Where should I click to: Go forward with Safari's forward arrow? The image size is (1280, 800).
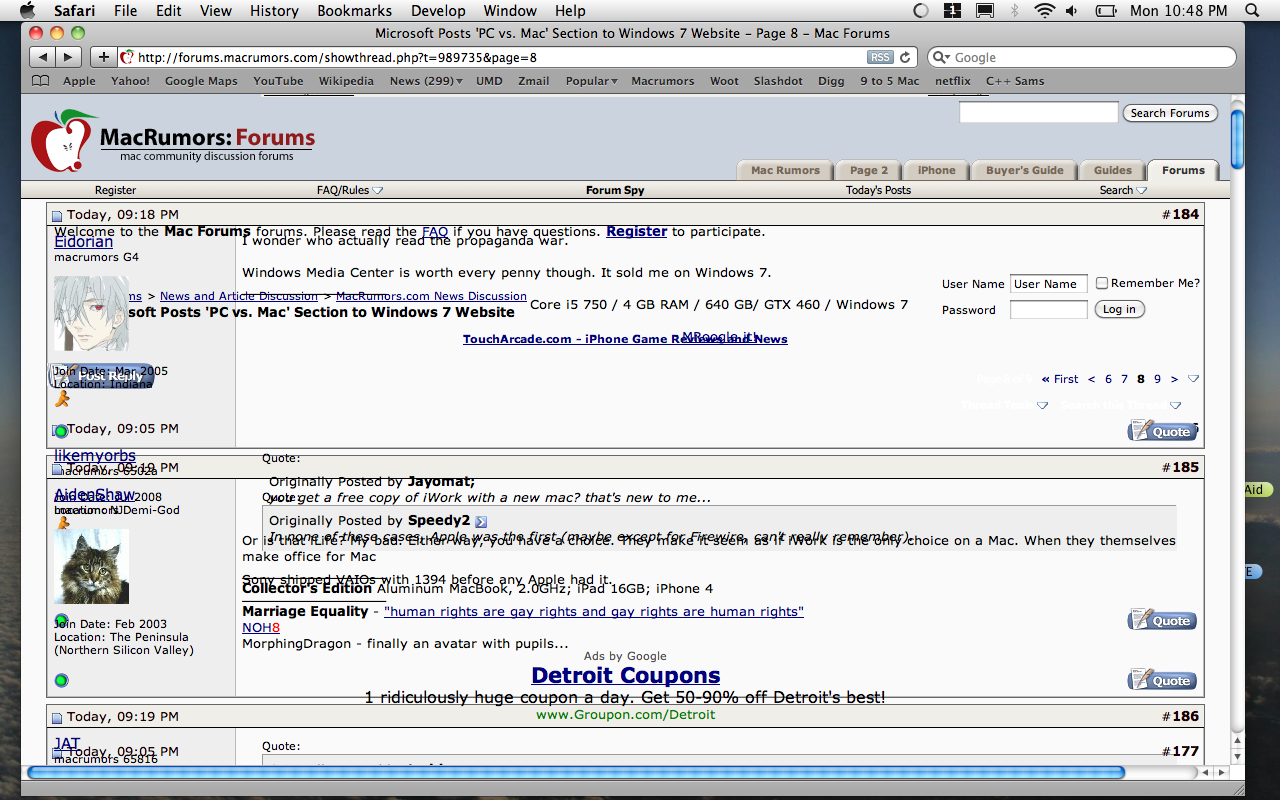(x=69, y=57)
